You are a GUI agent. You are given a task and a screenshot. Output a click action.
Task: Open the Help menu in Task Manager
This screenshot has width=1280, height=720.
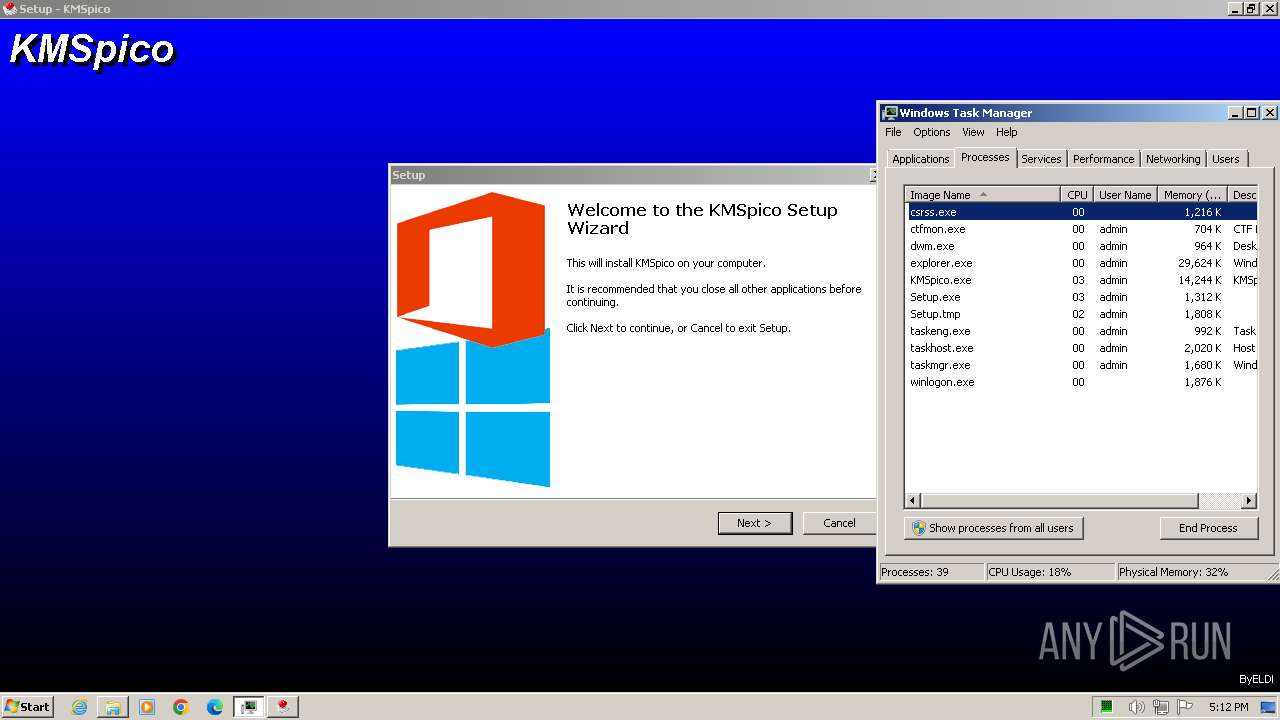tap(1006, 132)
